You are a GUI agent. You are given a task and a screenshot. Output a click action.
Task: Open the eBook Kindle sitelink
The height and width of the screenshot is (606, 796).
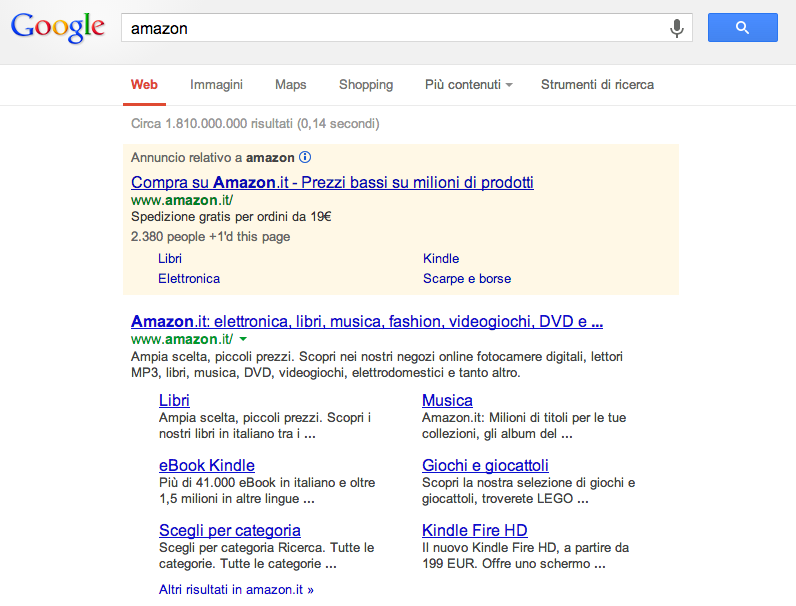(207, 465)
